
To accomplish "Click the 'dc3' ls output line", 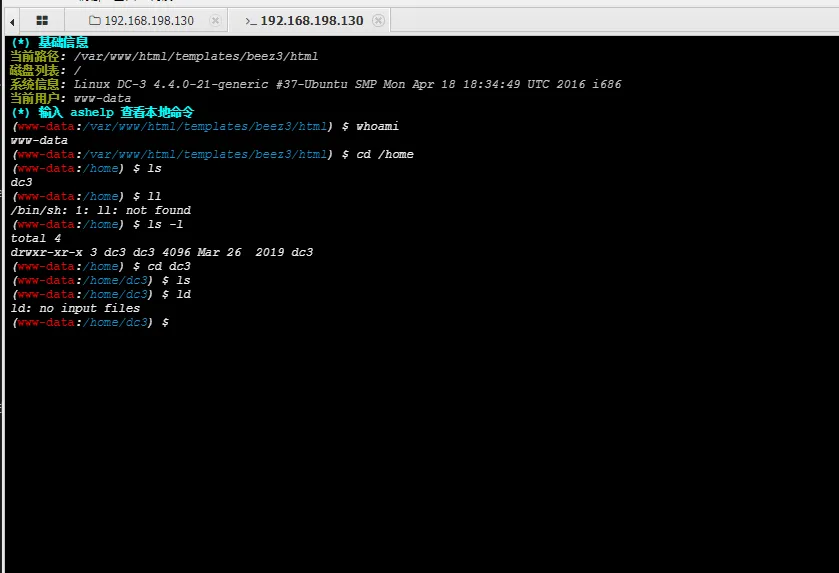I will pos(21,182).
